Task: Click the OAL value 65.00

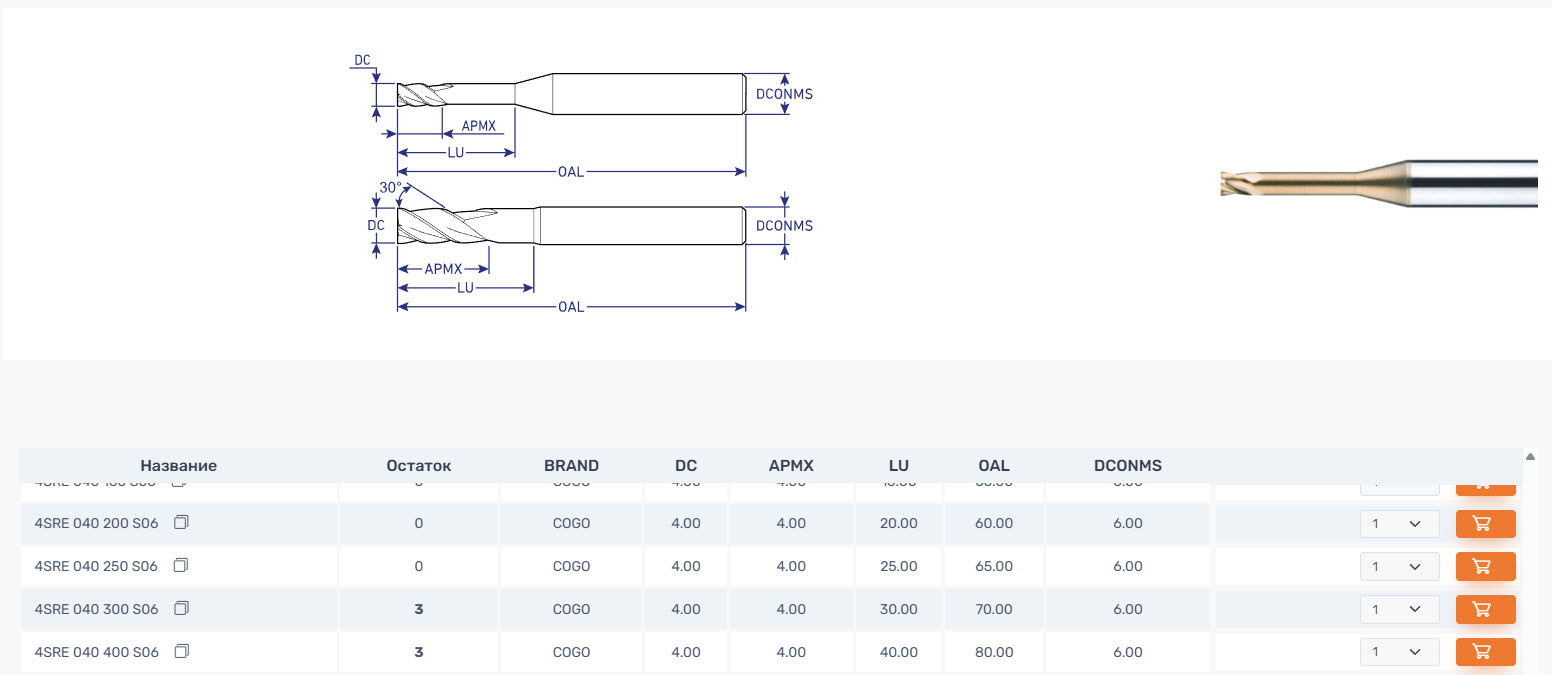Action: 994,567
